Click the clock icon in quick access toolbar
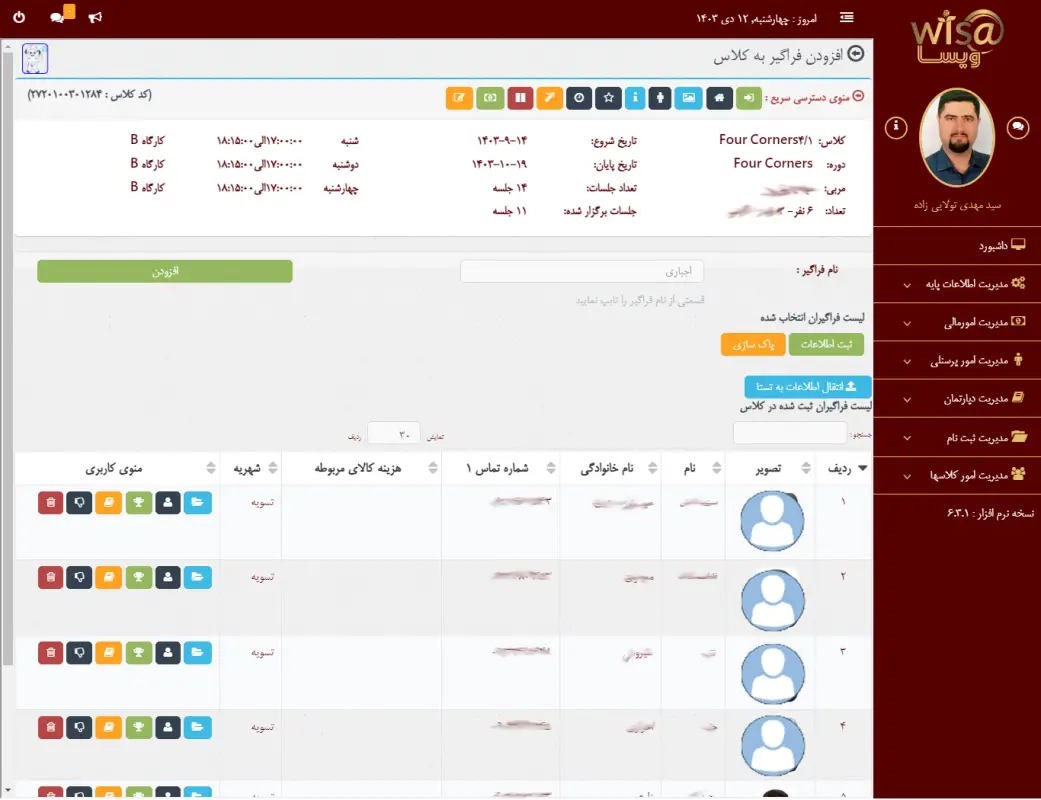This screenshot has height=800, width=1041. 579,97
